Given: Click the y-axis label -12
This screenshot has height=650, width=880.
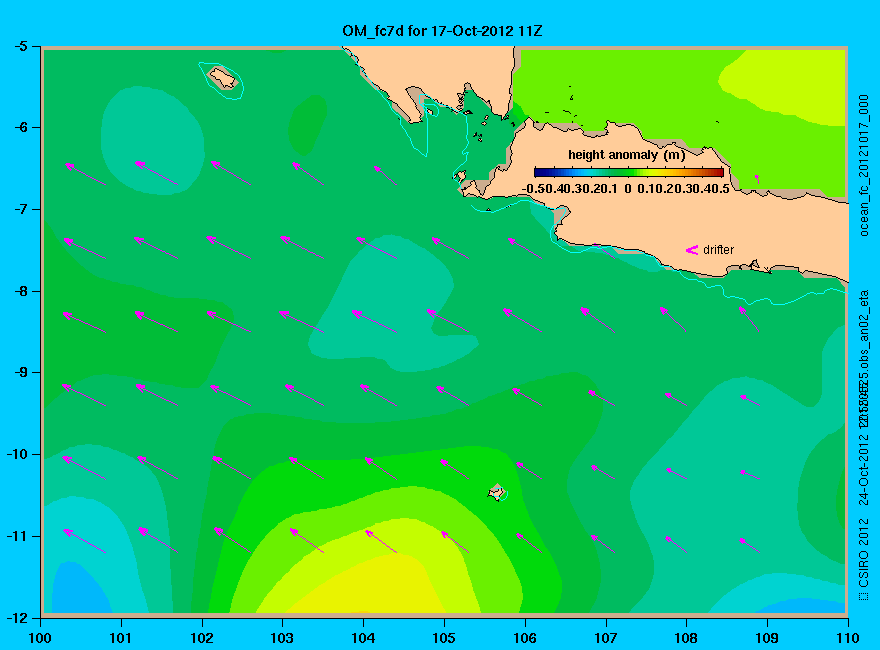Looking at the screenshot, I should pyautogui.click(x=17, y=617).
